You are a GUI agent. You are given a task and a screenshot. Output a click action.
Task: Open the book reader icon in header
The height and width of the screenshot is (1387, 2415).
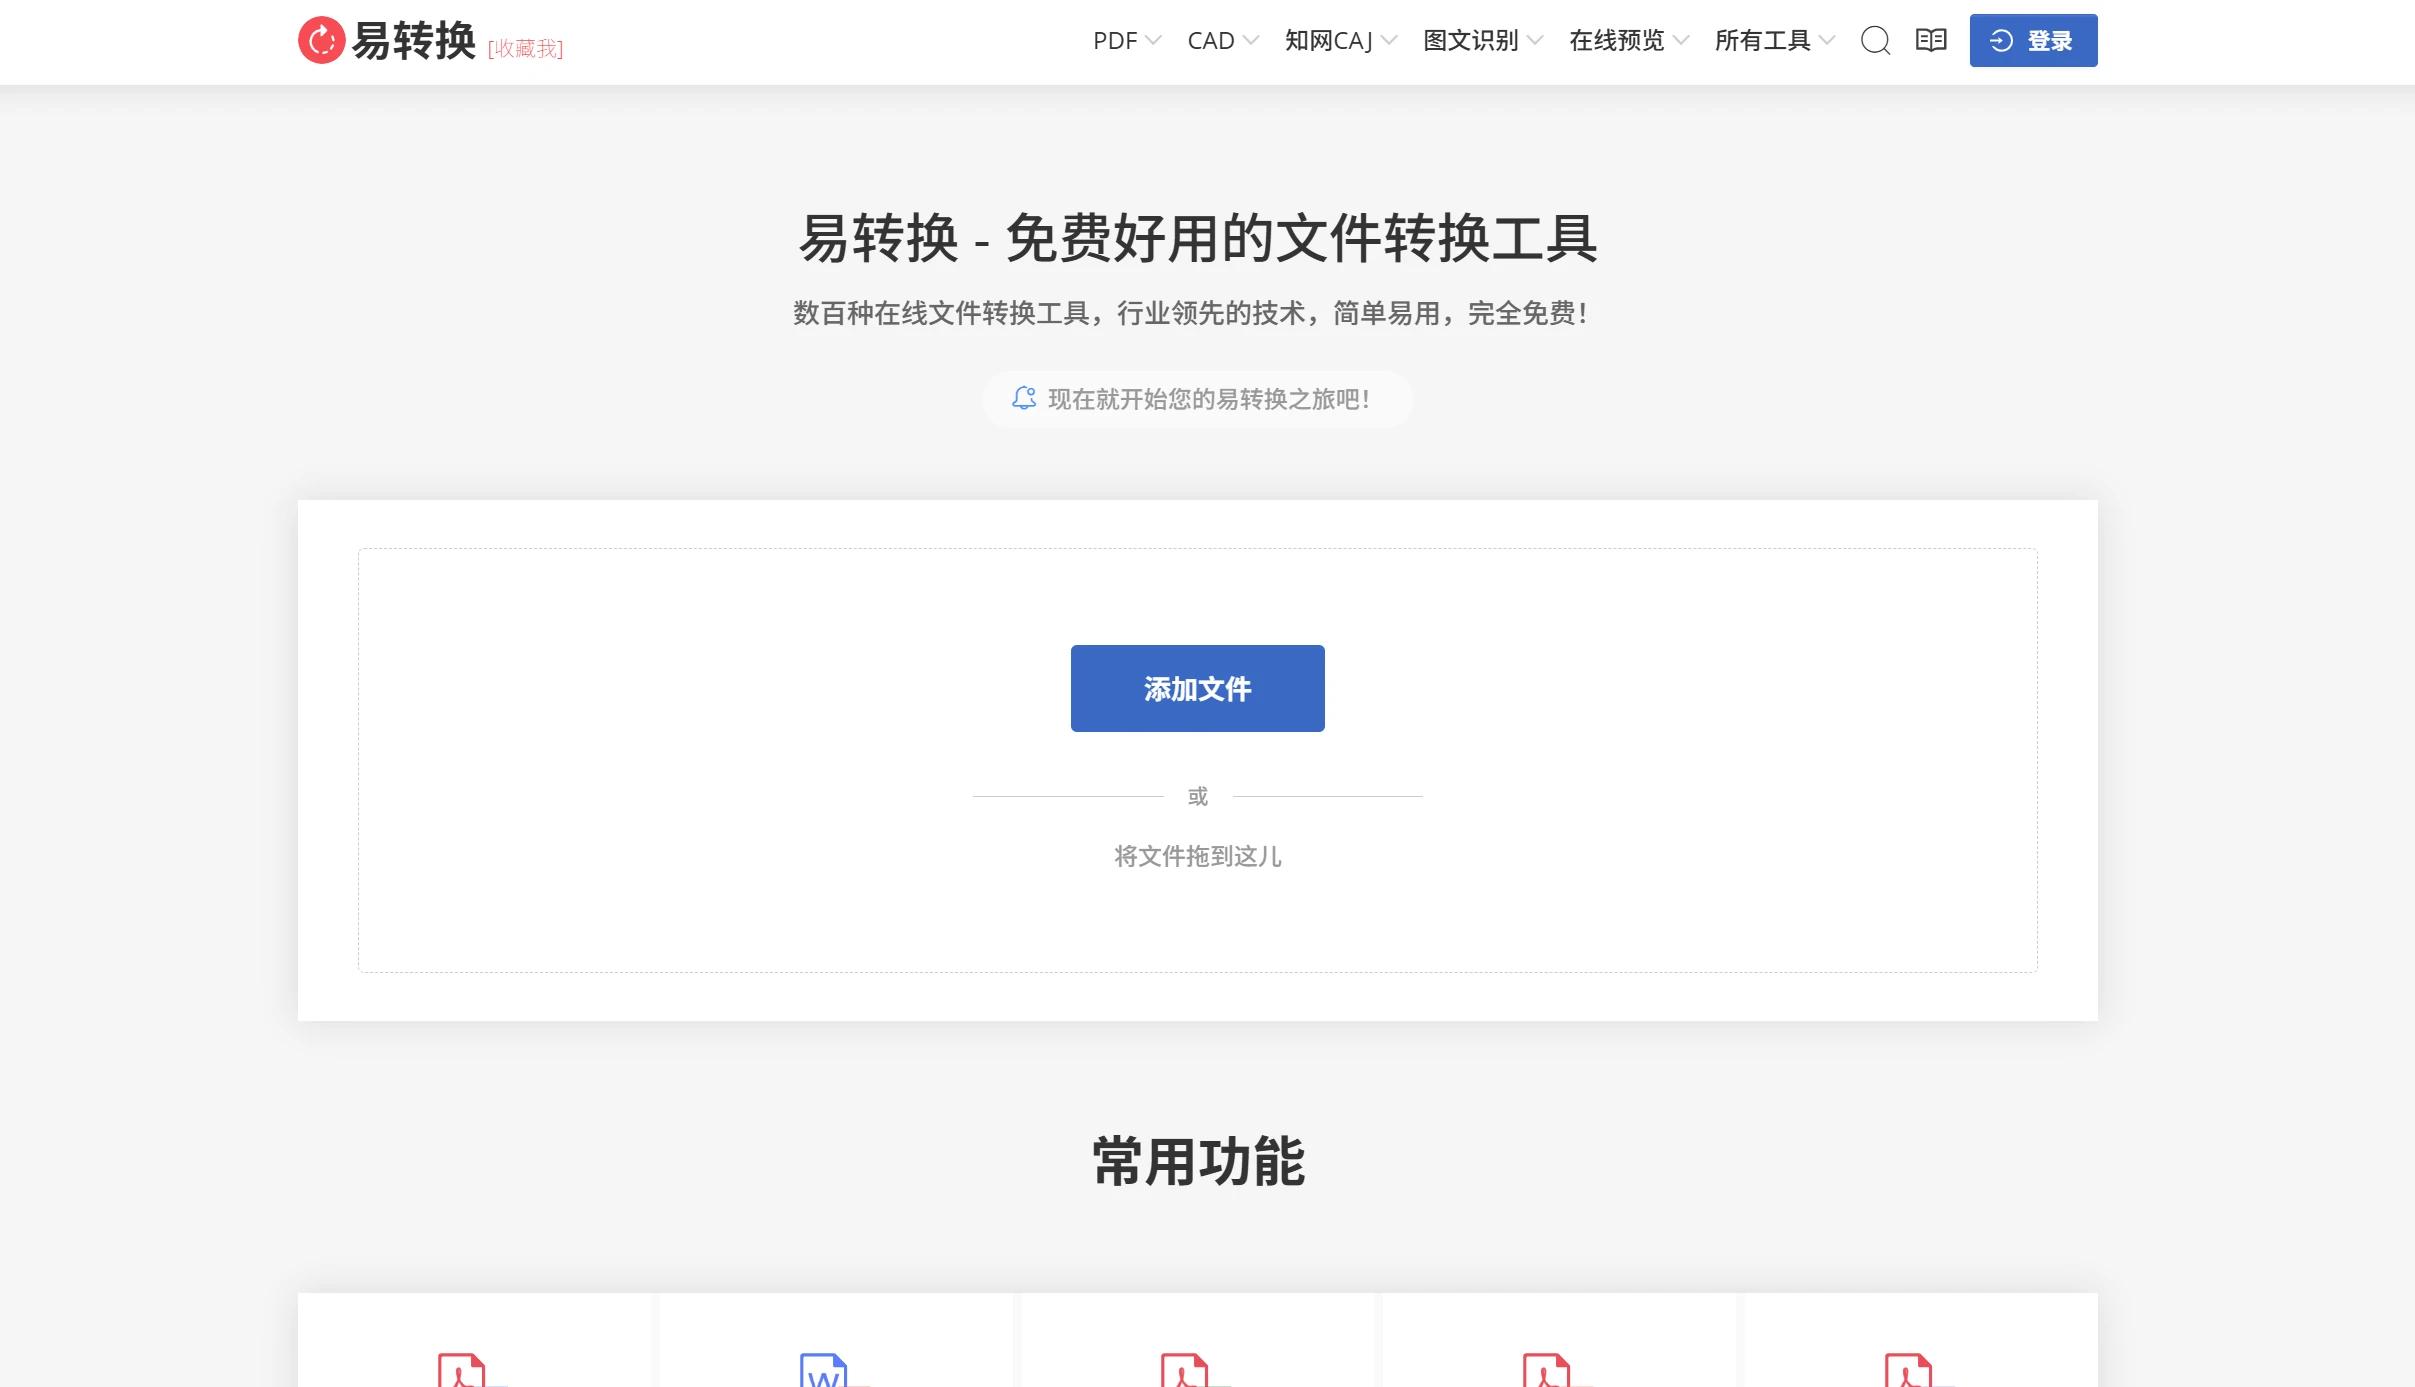(1931, 40)
